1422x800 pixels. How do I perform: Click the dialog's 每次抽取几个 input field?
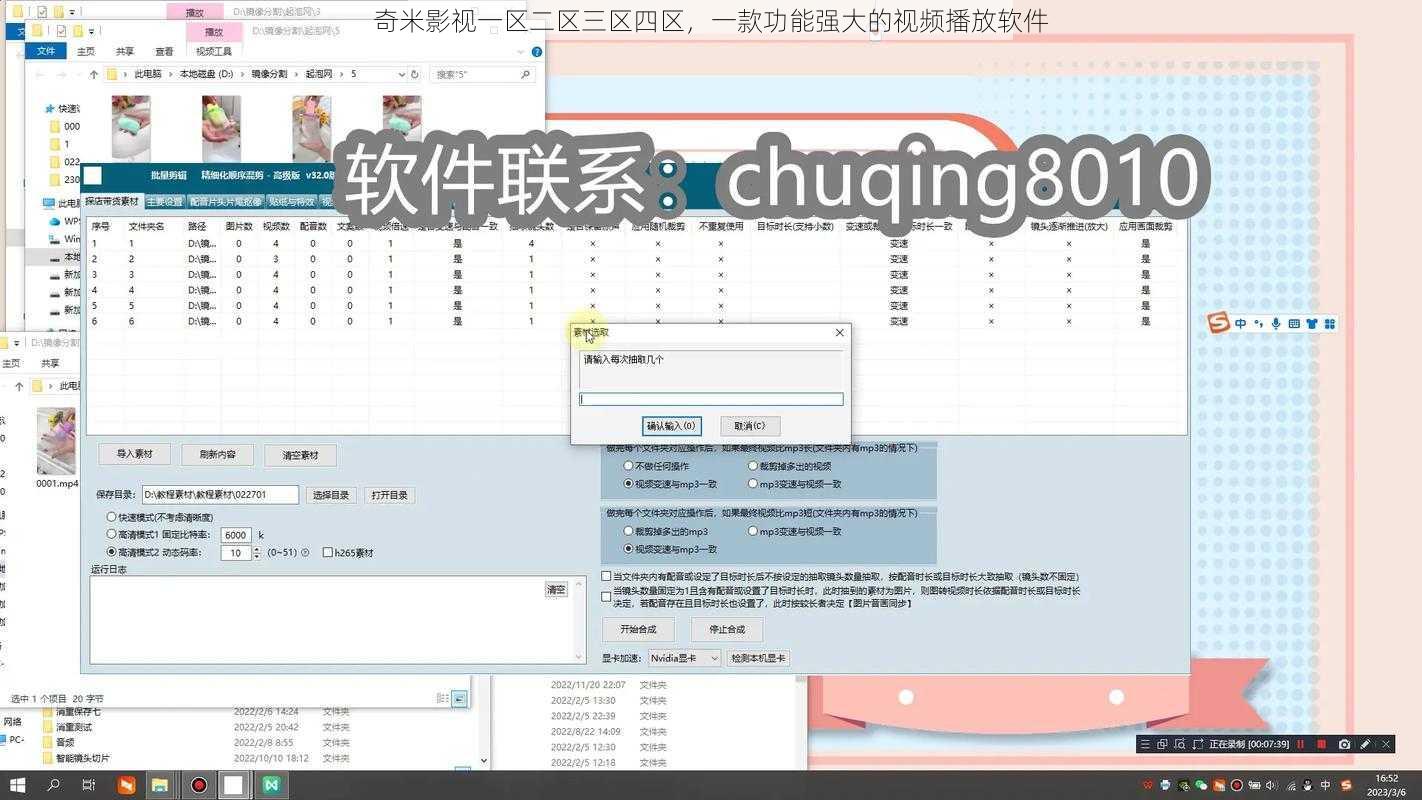tap(711, 399)
